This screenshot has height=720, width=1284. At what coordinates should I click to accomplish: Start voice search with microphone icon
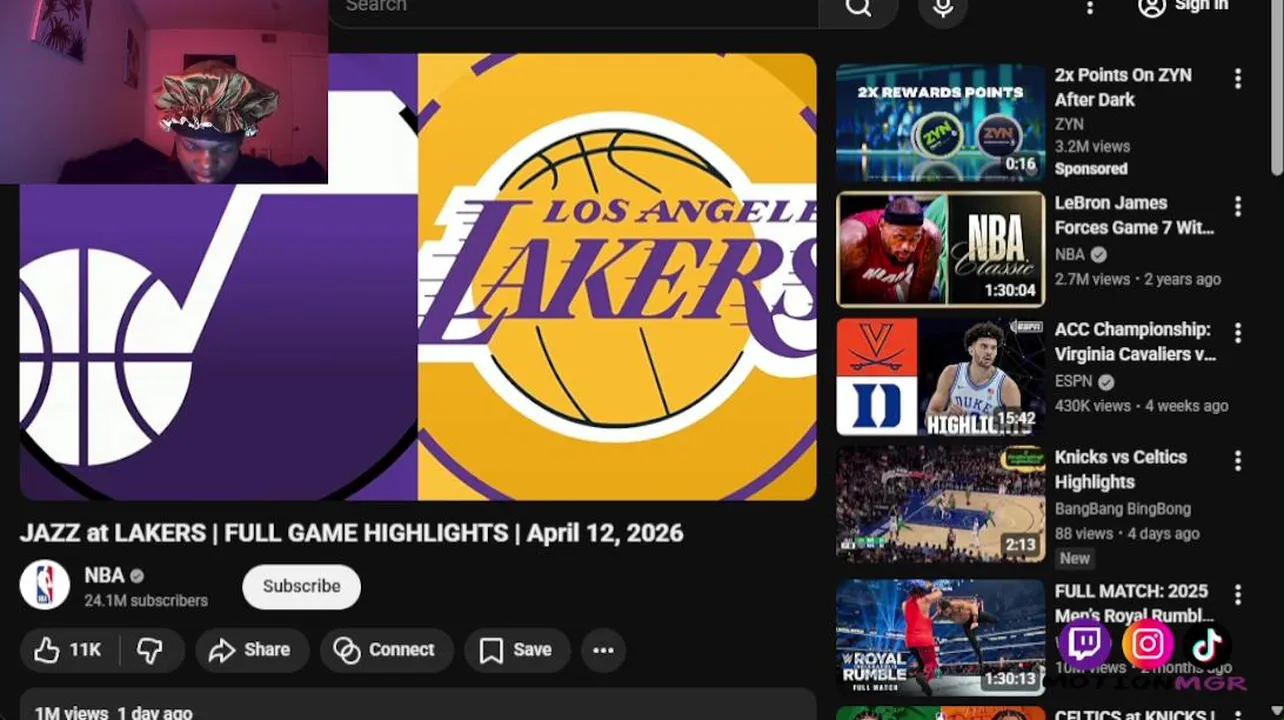[942, 8]
